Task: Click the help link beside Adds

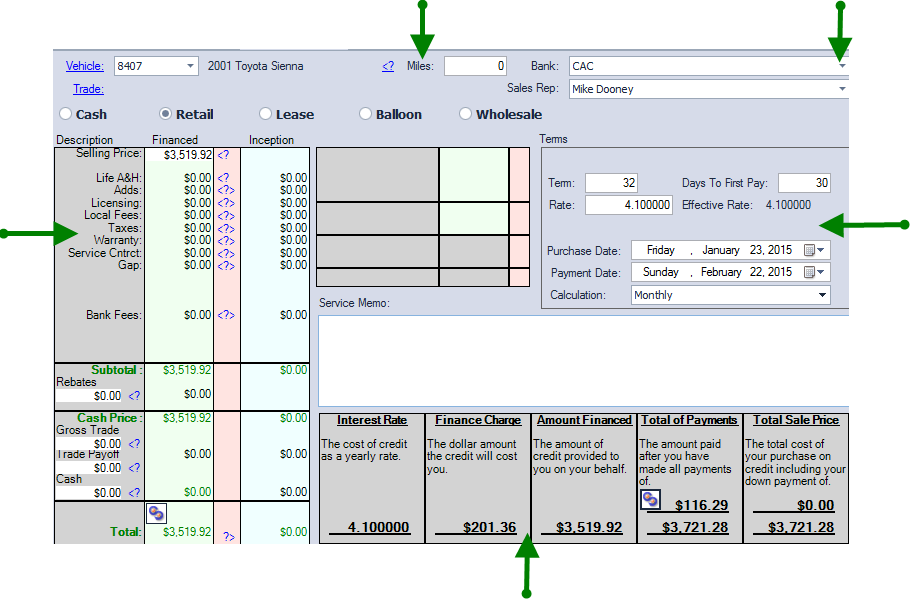Action: [x=226, y=190]
